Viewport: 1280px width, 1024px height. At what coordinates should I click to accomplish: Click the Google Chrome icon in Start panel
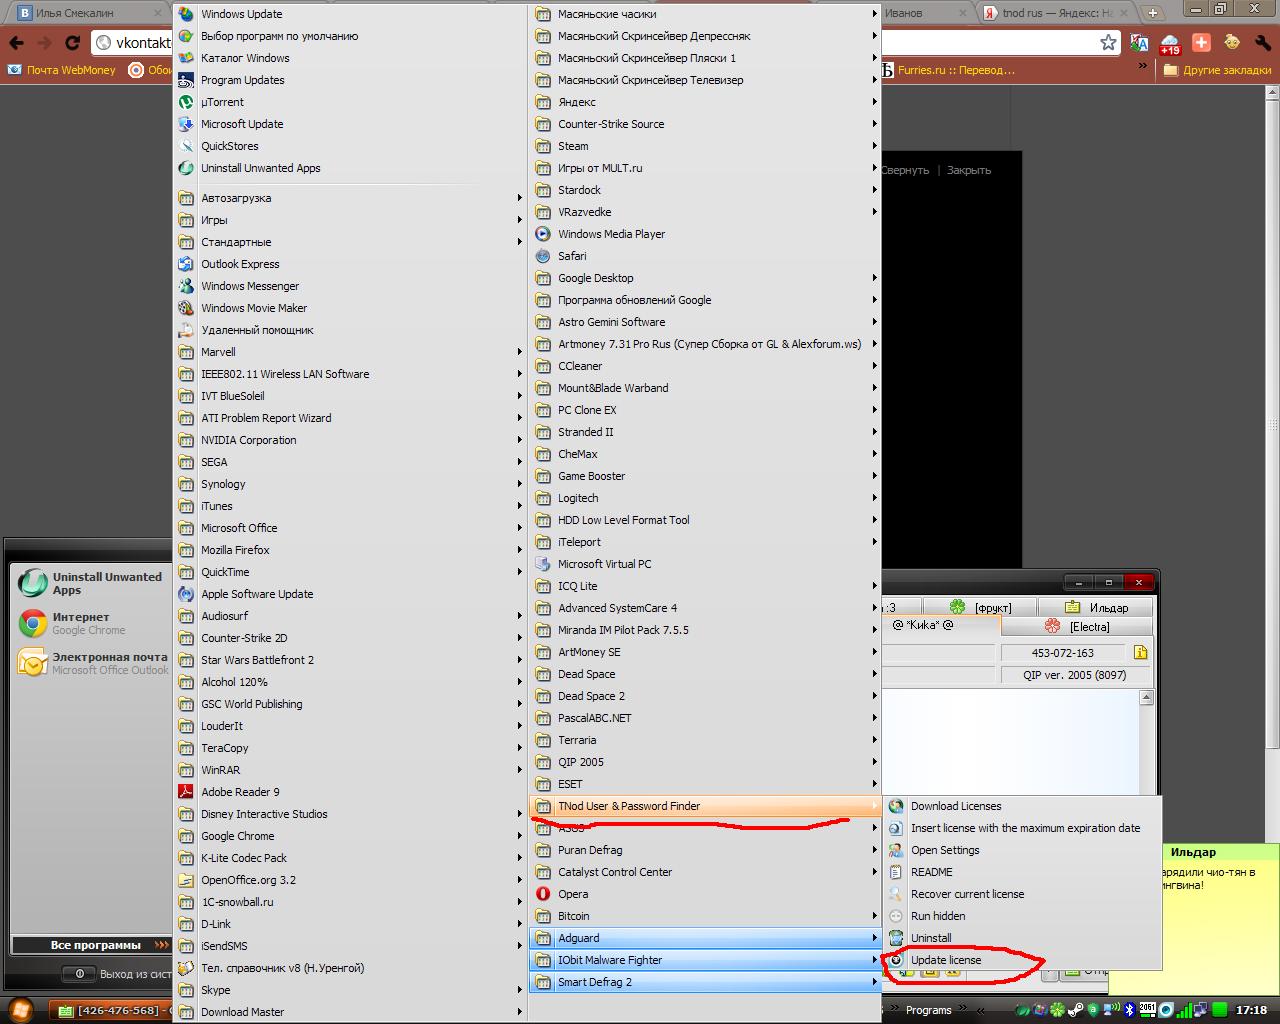(x=33, y=623)
